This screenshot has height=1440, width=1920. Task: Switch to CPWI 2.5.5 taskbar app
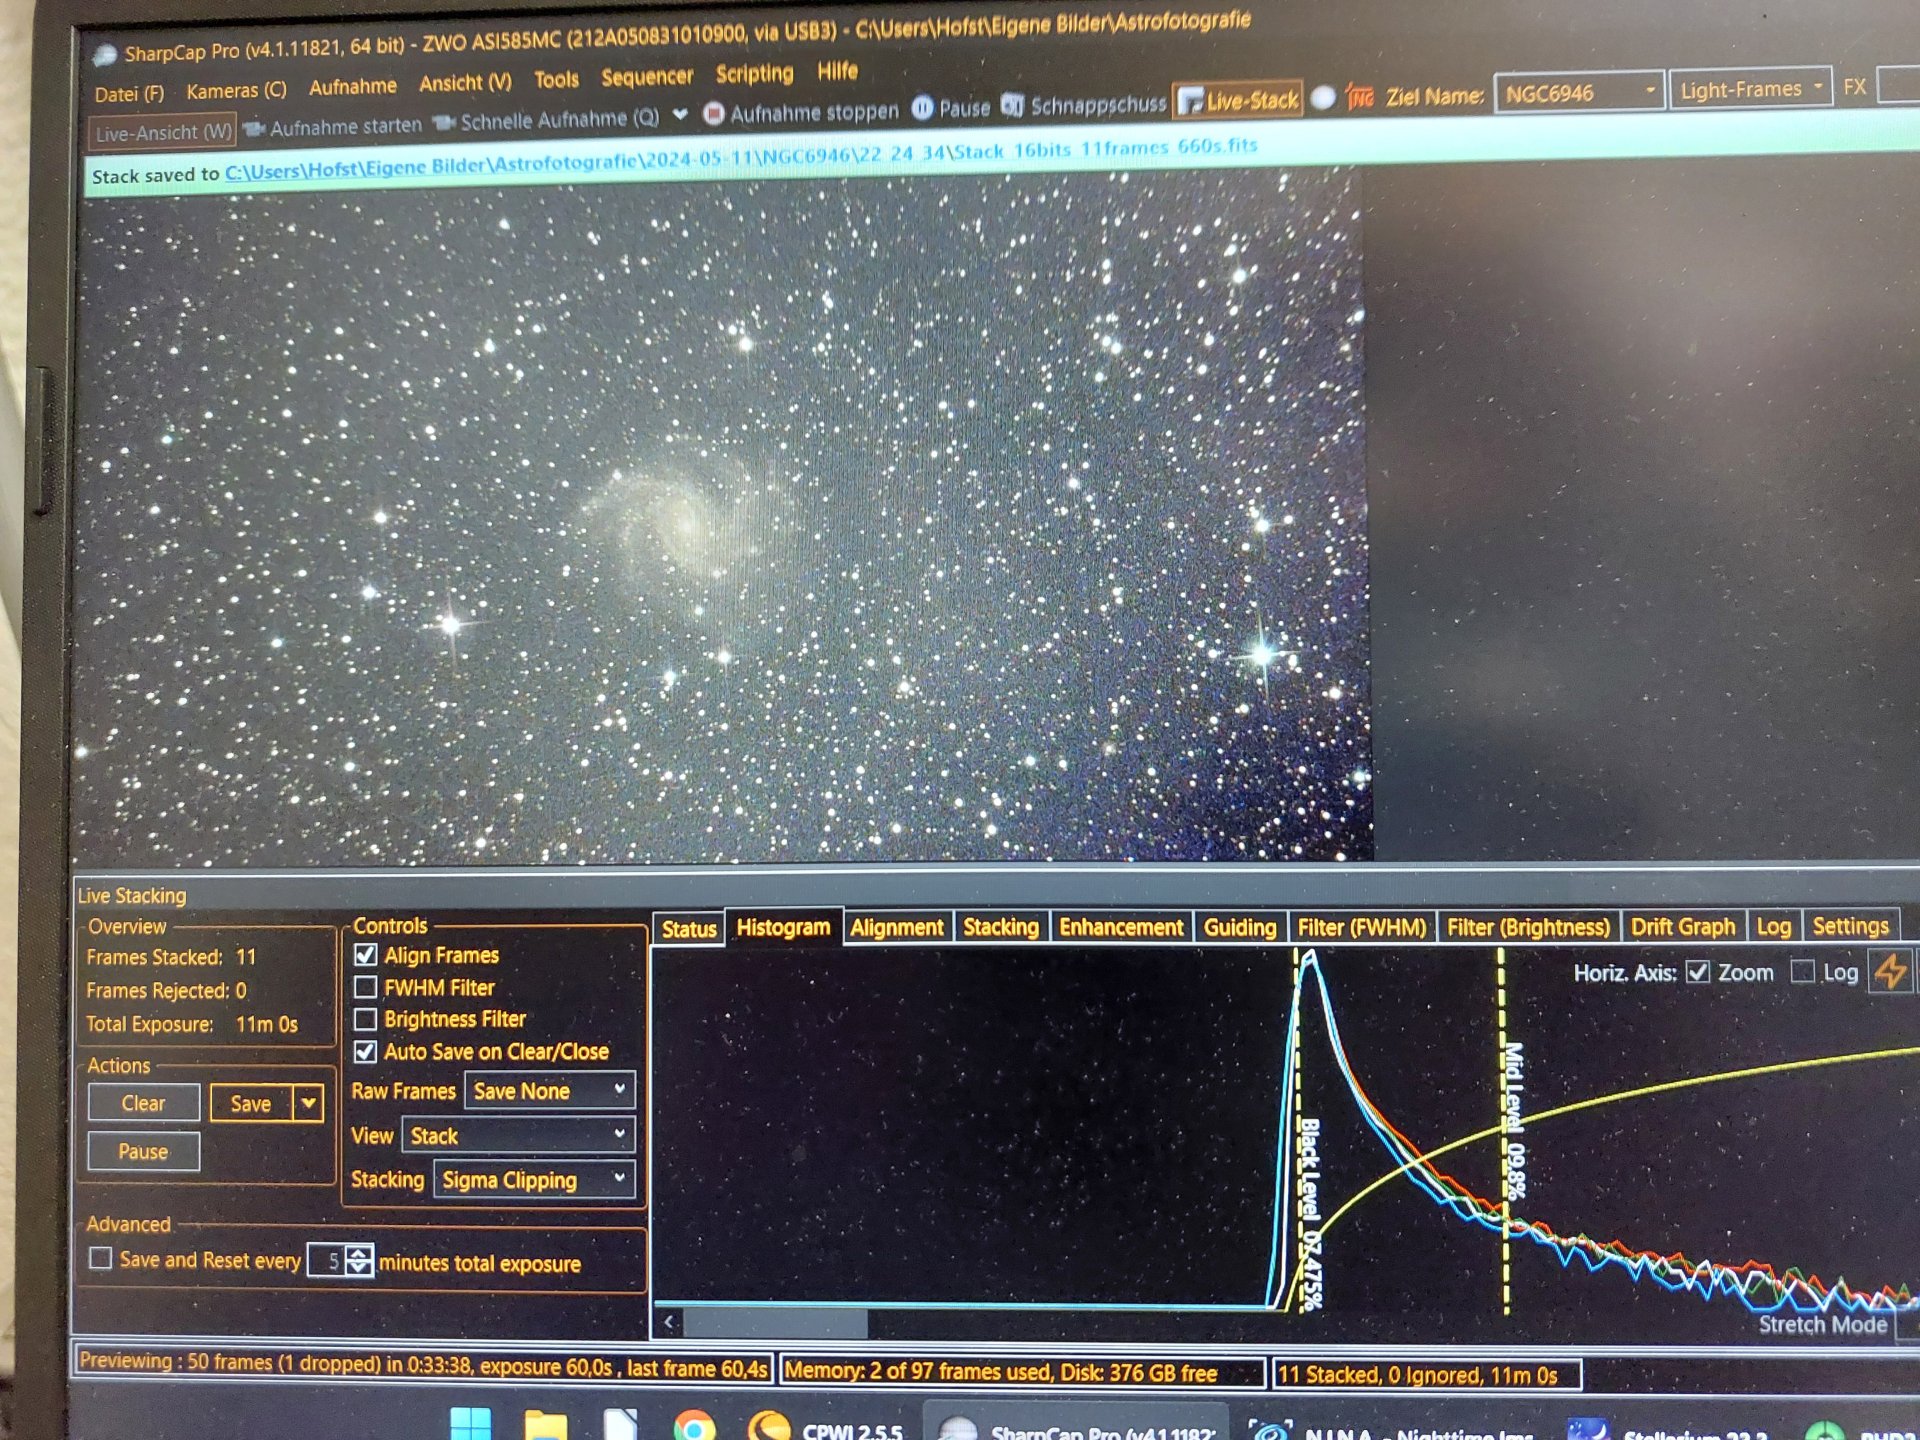[826, 1427]
